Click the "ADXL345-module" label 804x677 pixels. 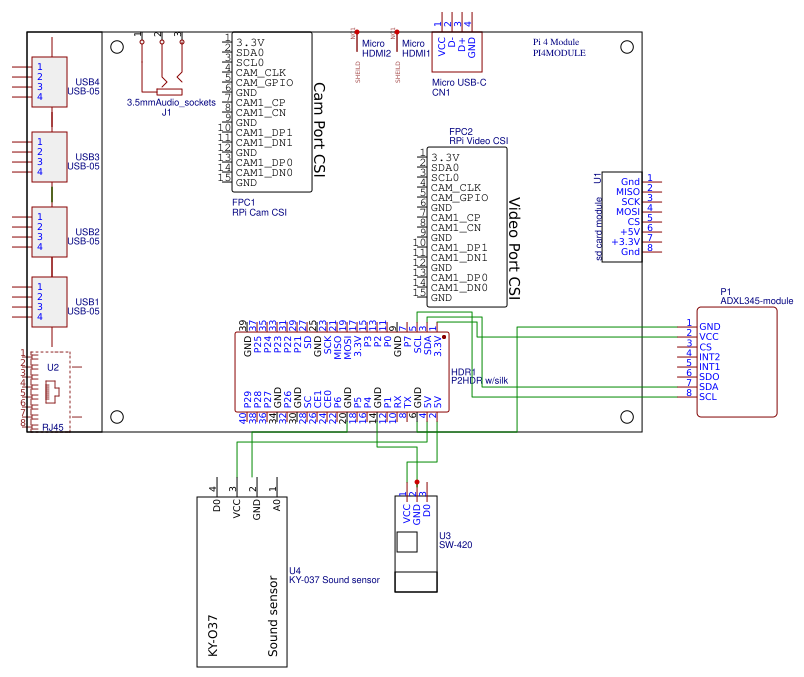757,301
